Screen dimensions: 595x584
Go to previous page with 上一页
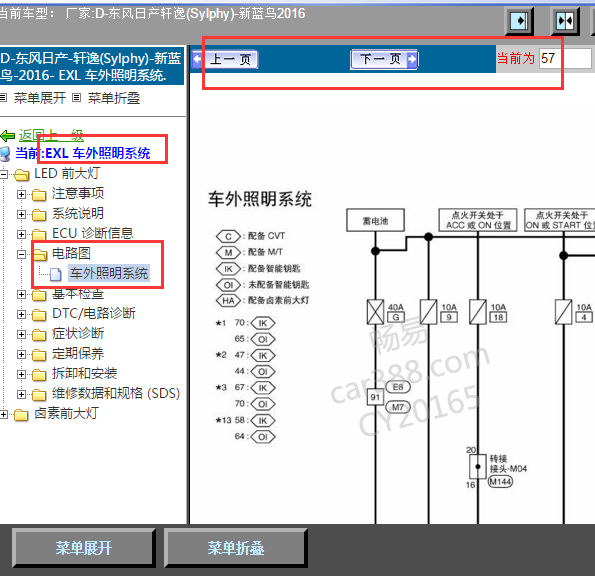pos(225,59)
